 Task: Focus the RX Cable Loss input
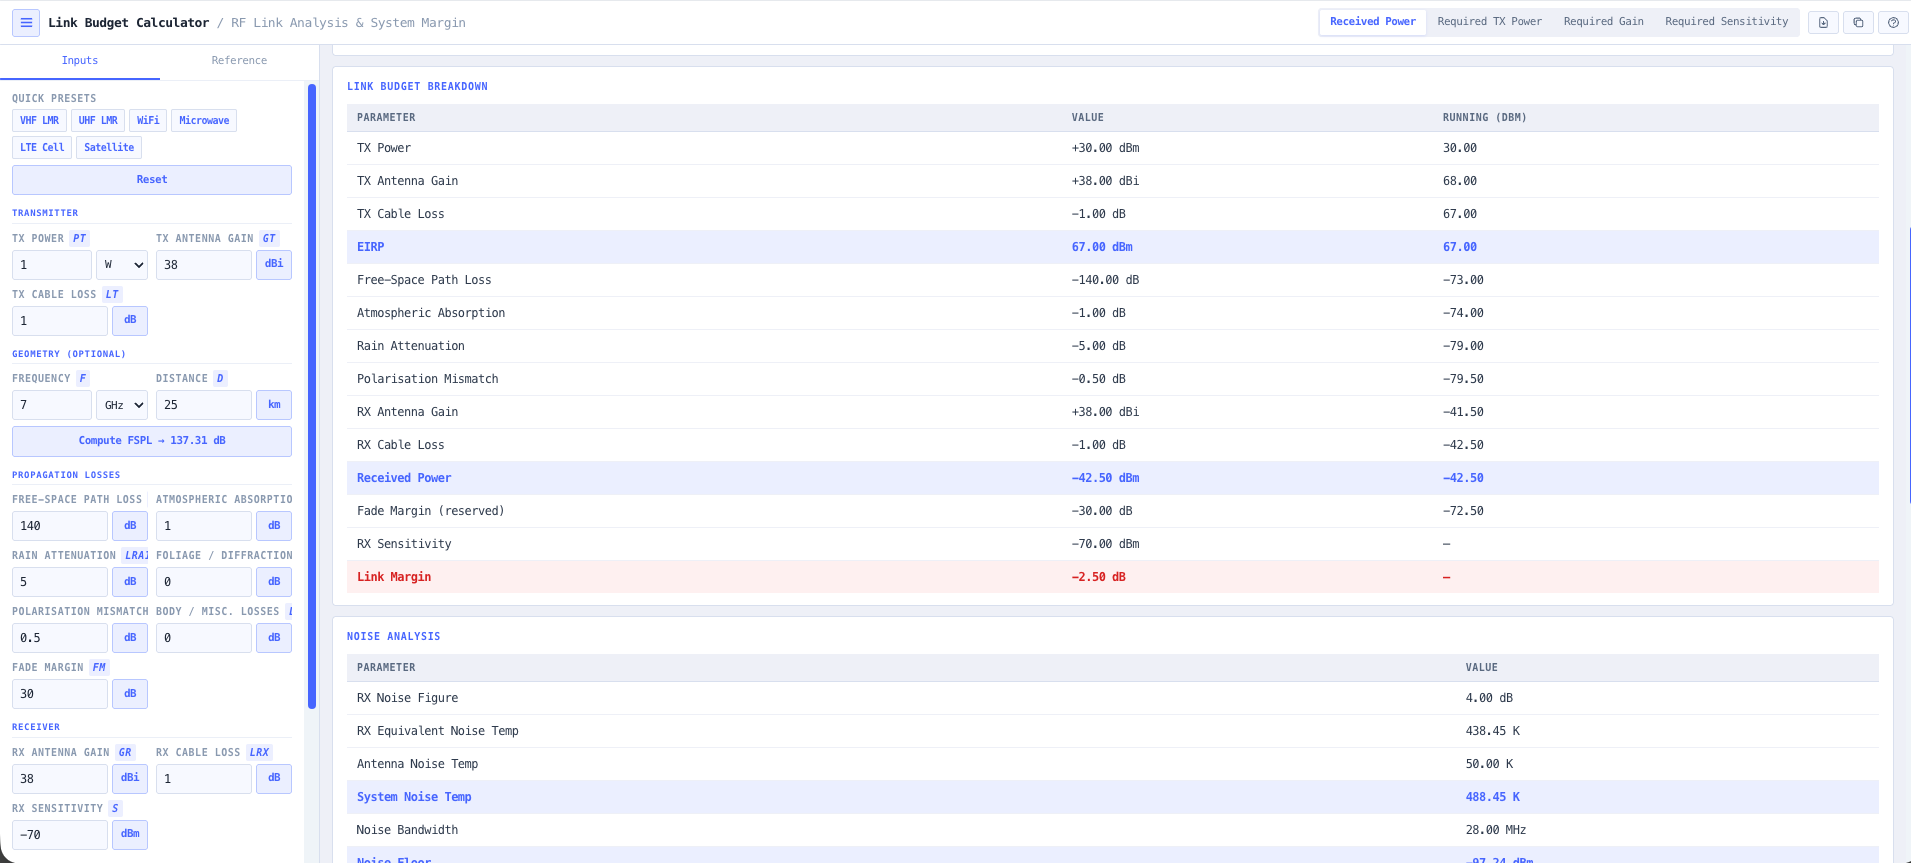(204, 779)
